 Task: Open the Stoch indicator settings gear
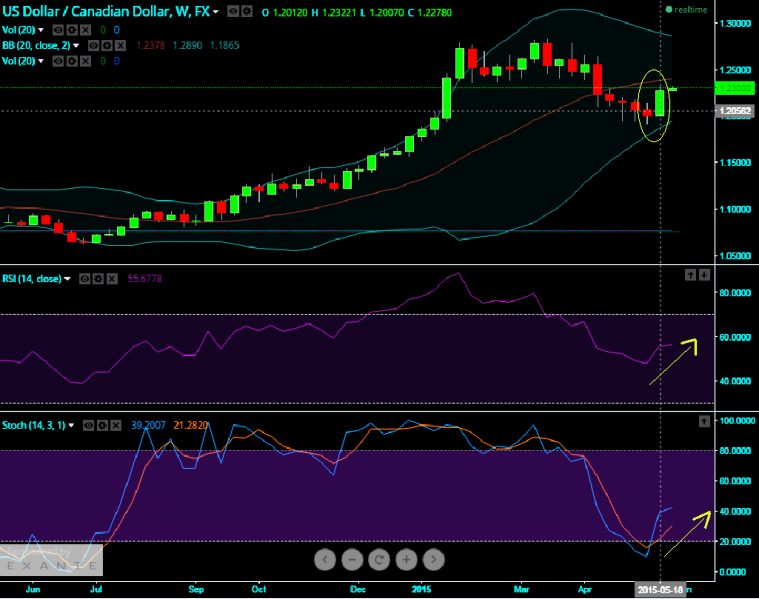(x=102, y=426)
